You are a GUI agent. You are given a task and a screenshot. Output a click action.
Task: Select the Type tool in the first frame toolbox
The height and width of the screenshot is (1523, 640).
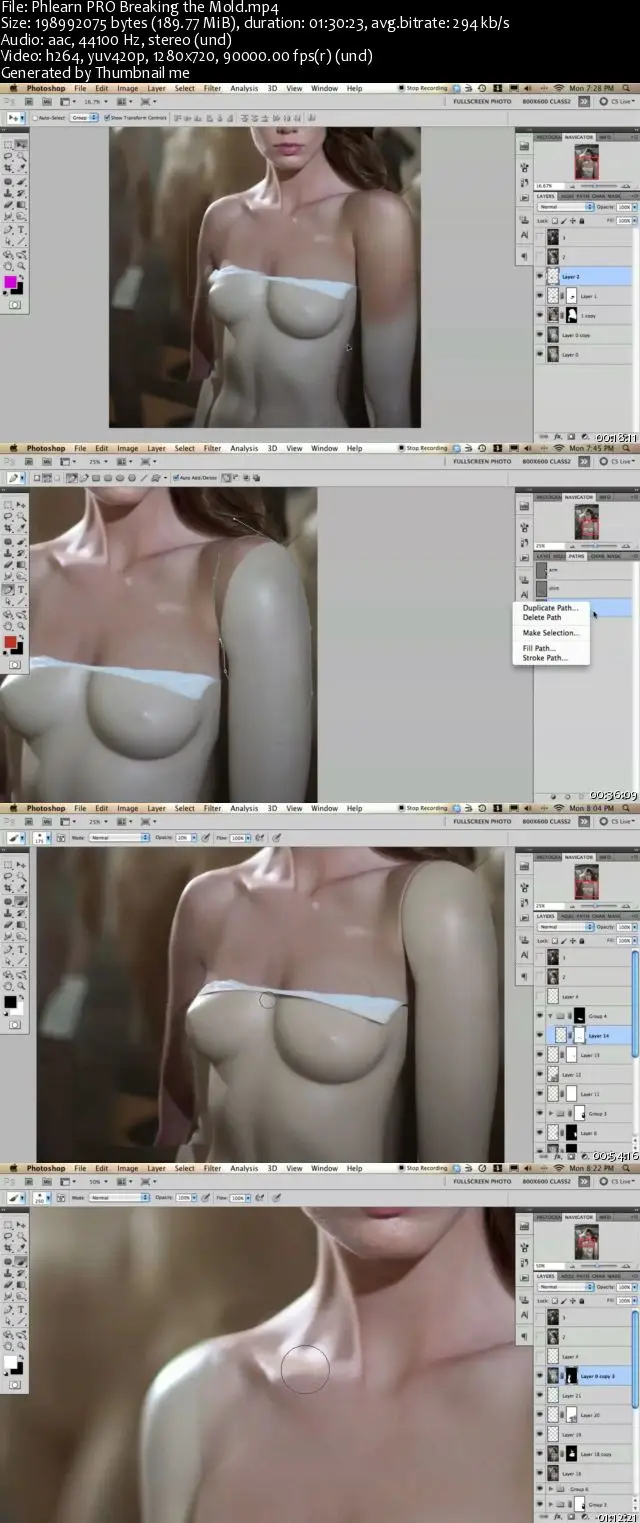coord(21,230)
